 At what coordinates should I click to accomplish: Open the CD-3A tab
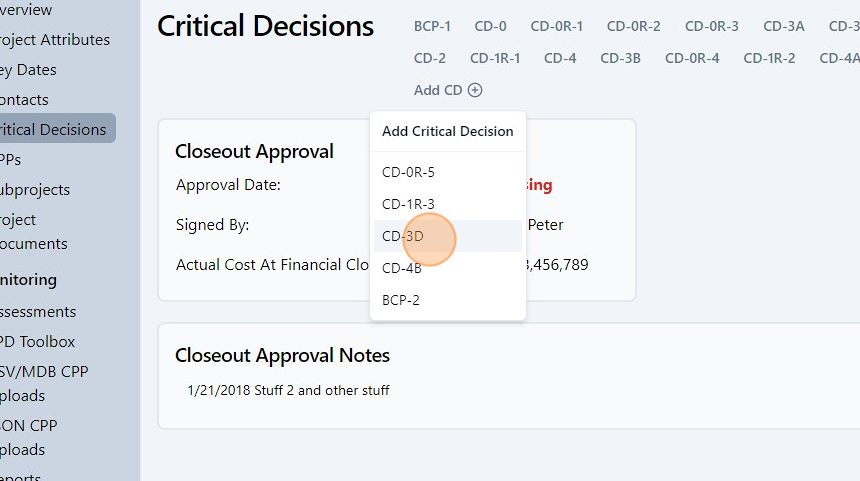pos(784,26)
